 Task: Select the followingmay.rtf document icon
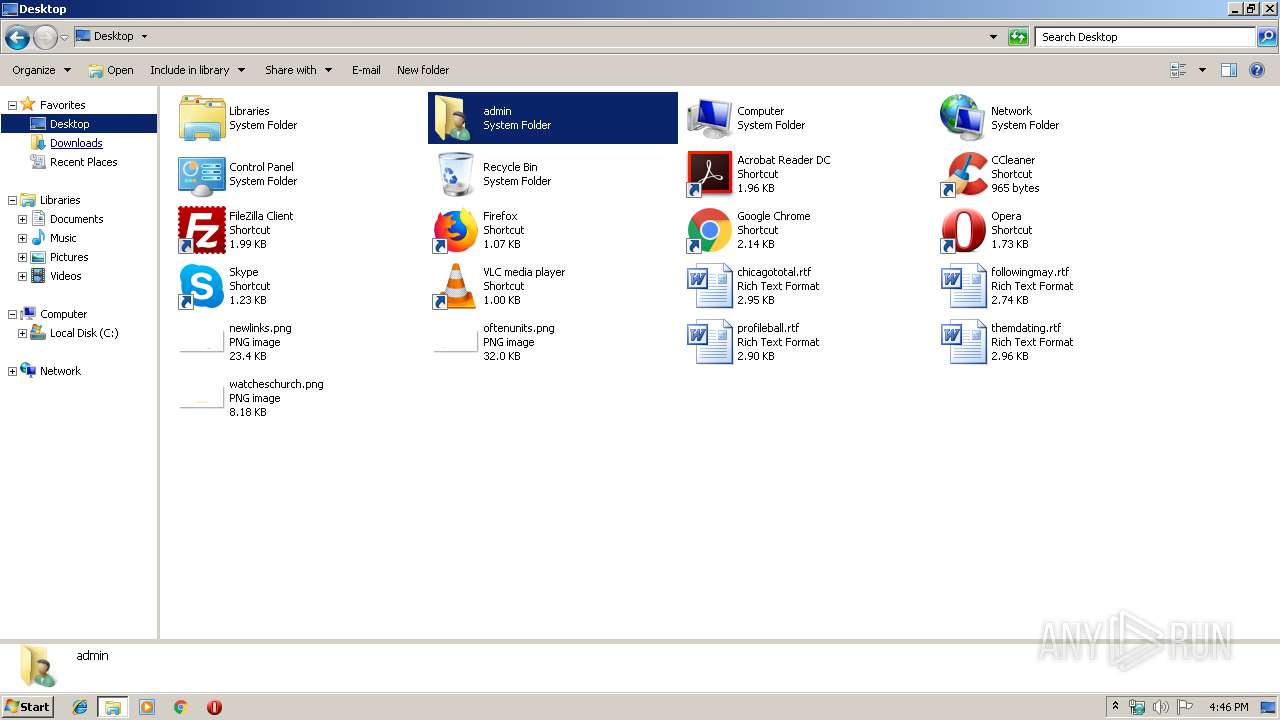(964, 286)
